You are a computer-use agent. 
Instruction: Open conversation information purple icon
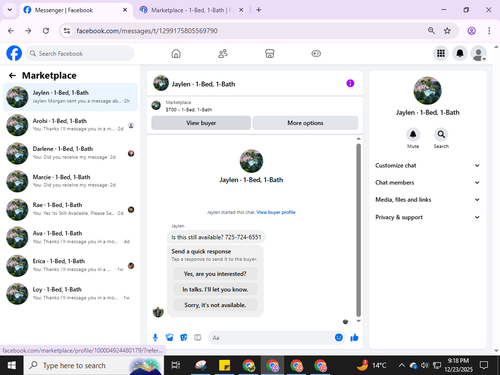[350, 83]
